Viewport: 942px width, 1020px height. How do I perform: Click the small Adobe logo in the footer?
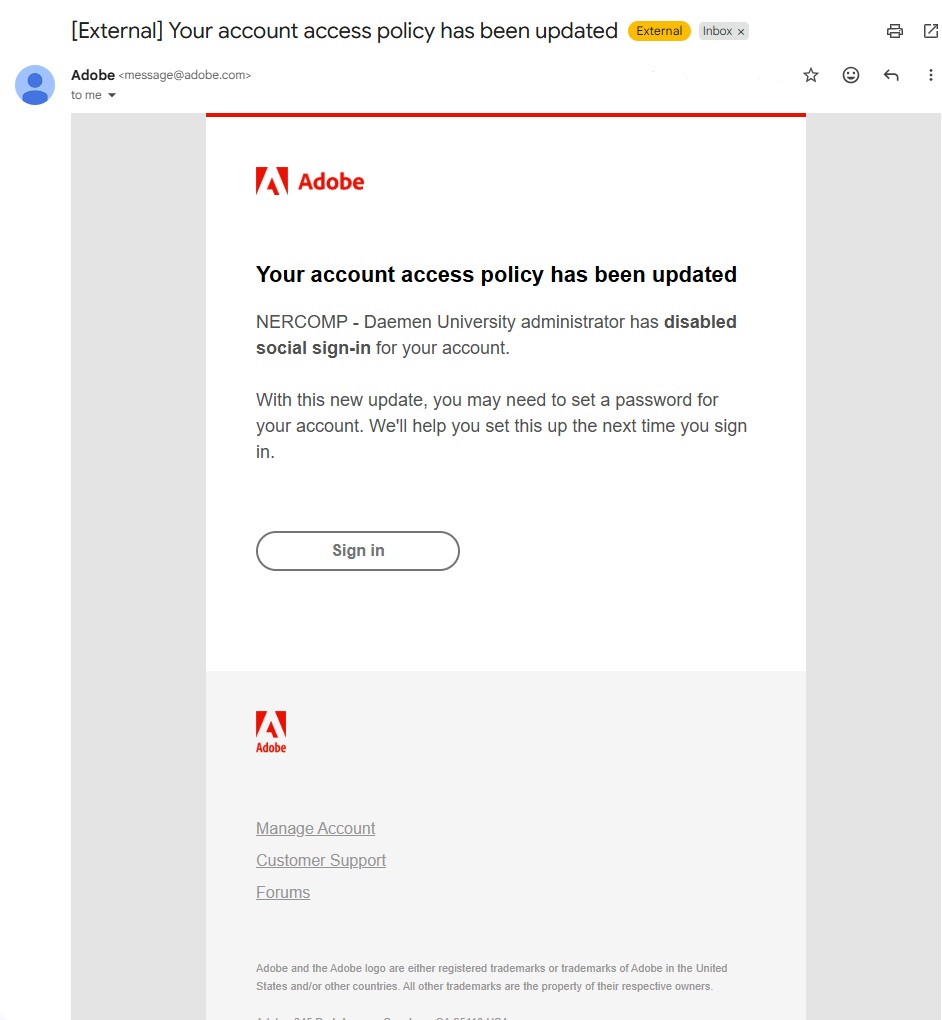point(271,731)
